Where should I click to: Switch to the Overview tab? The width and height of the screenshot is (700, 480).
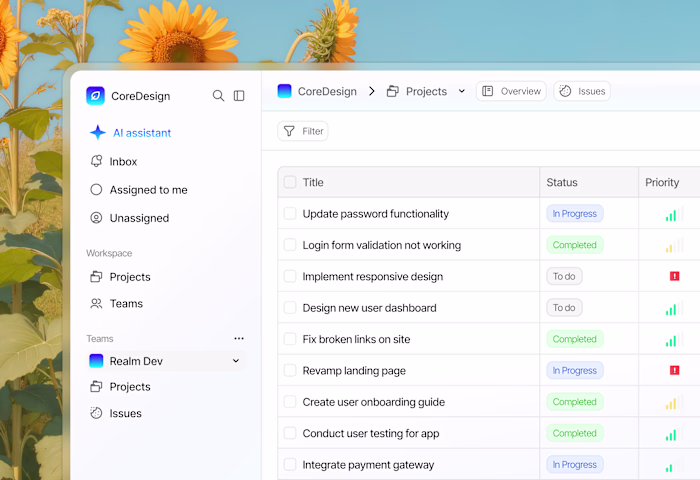click(511, 91)
